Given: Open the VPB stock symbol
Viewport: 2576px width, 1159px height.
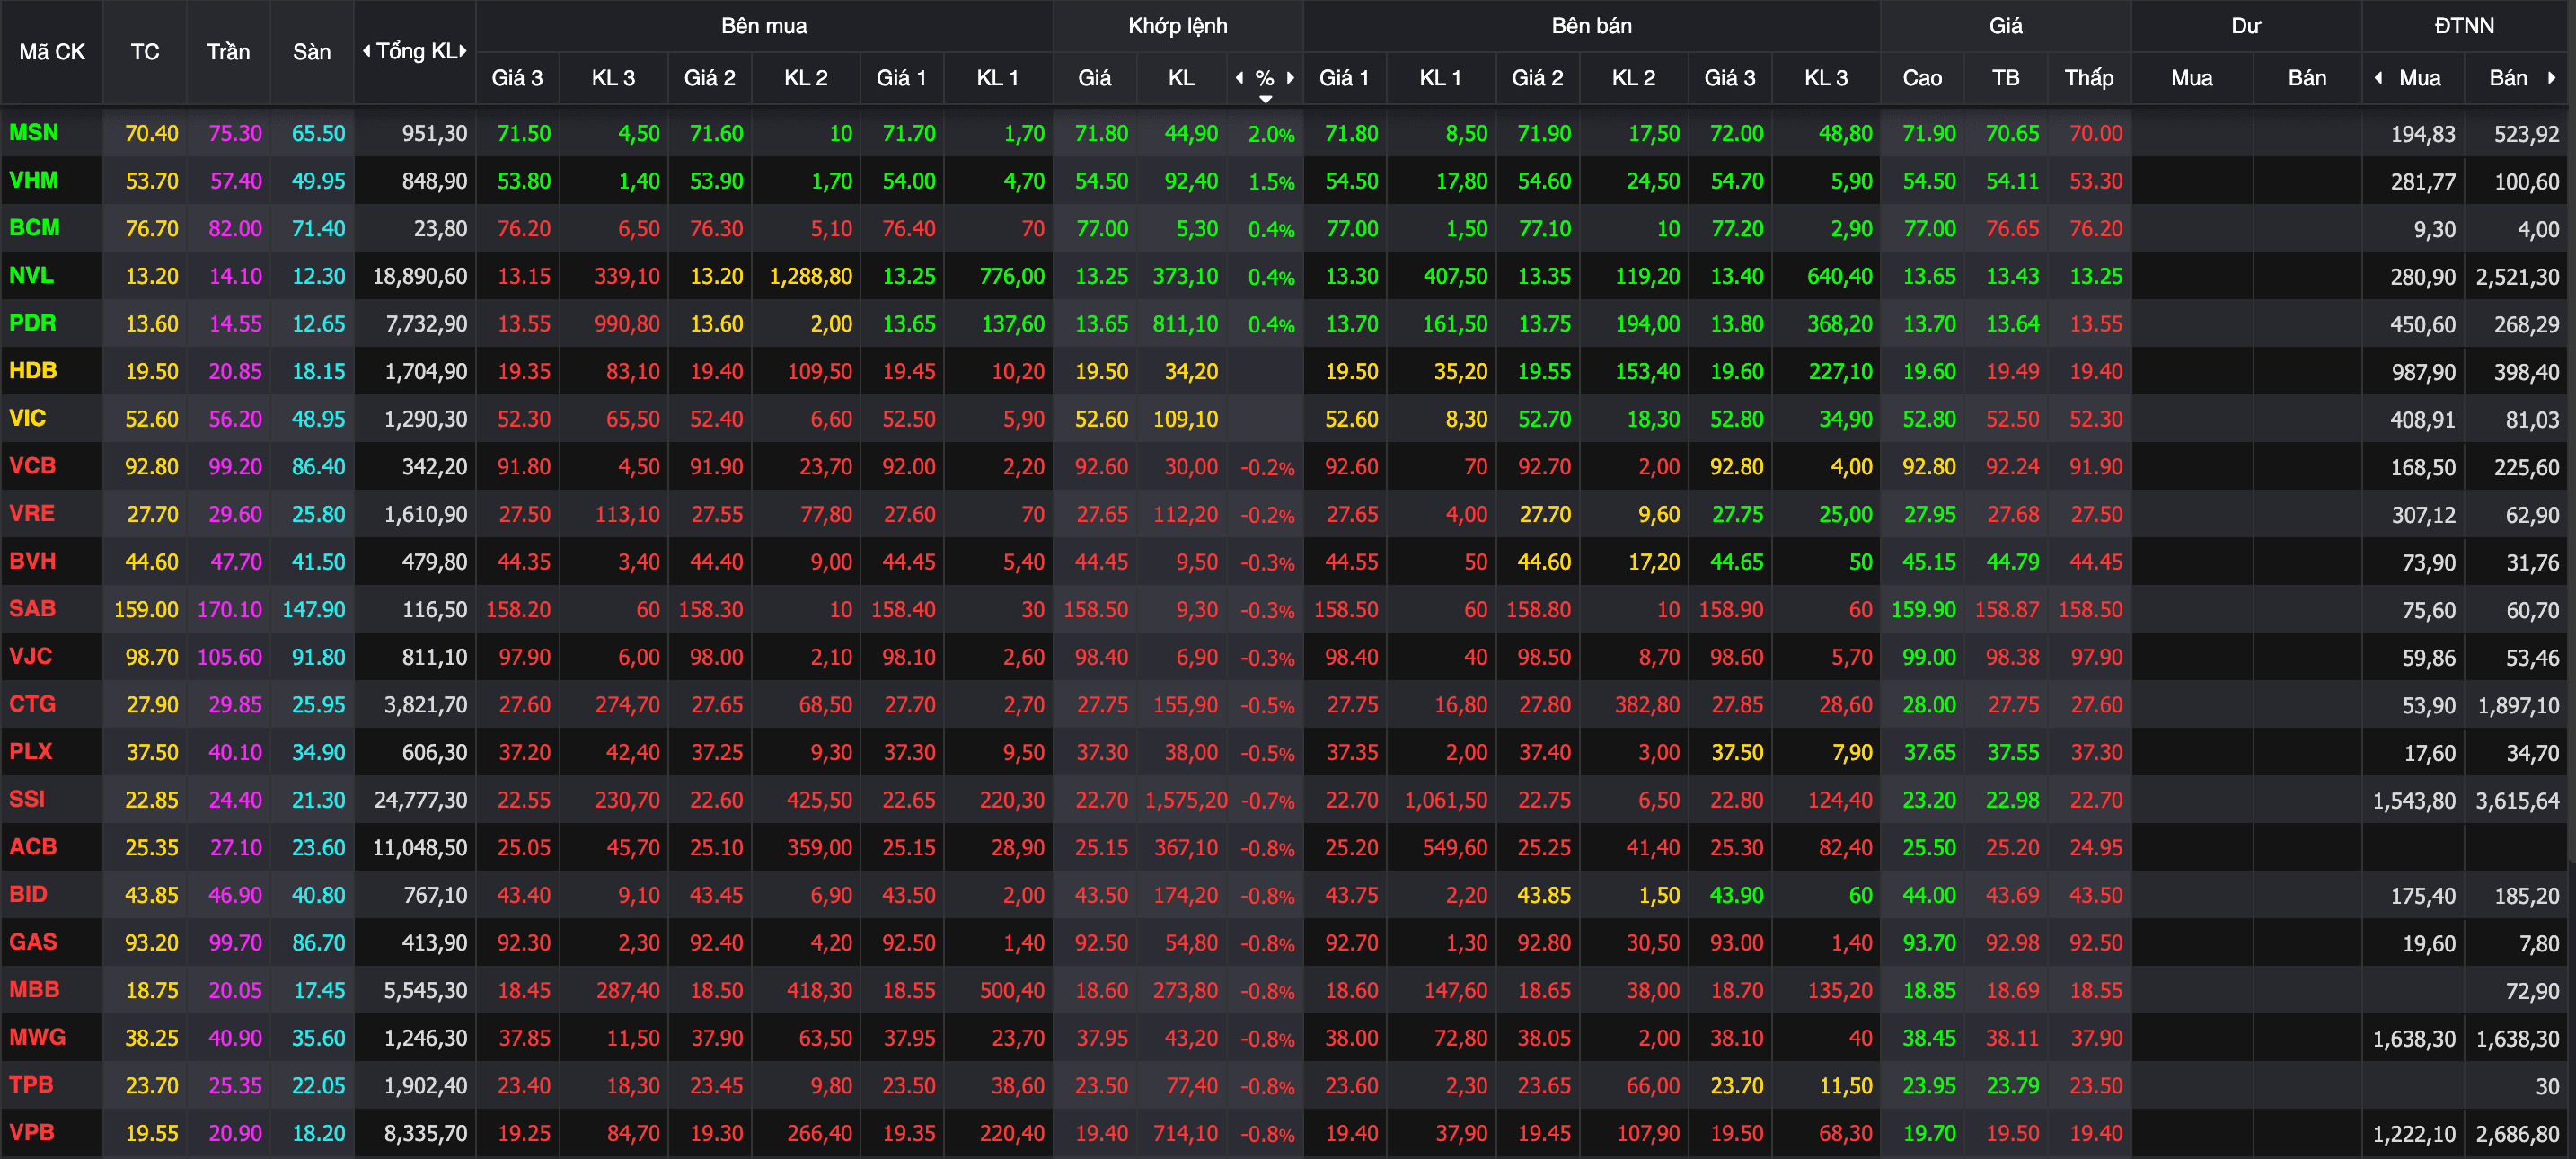Looking at the screenshot, I should click(x=32, y=1133).
